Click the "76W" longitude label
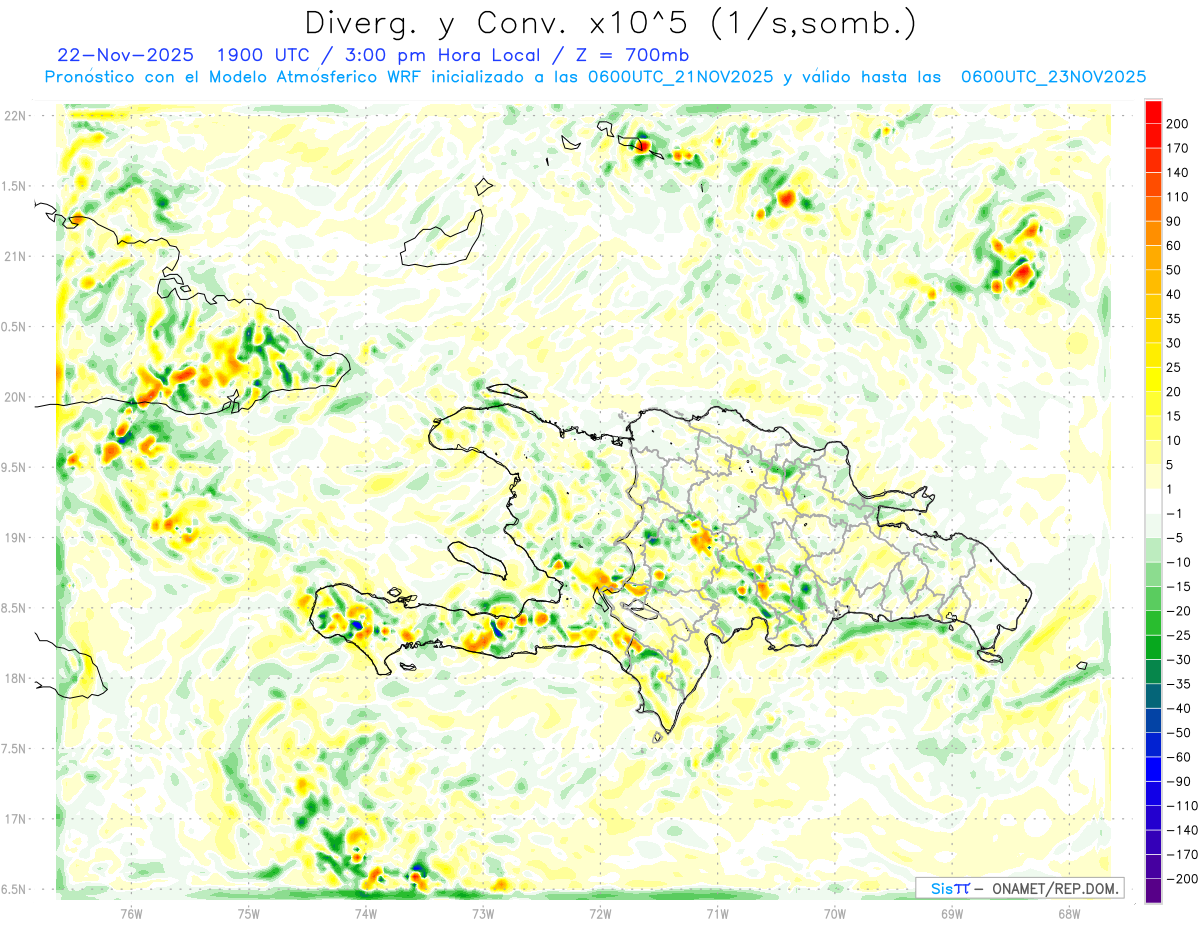 (131, 913)
